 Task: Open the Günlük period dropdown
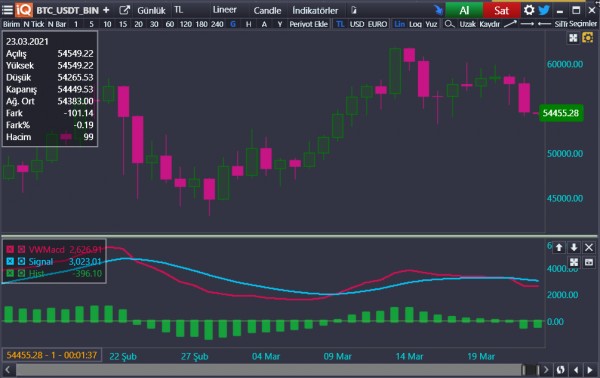point(151,10)
